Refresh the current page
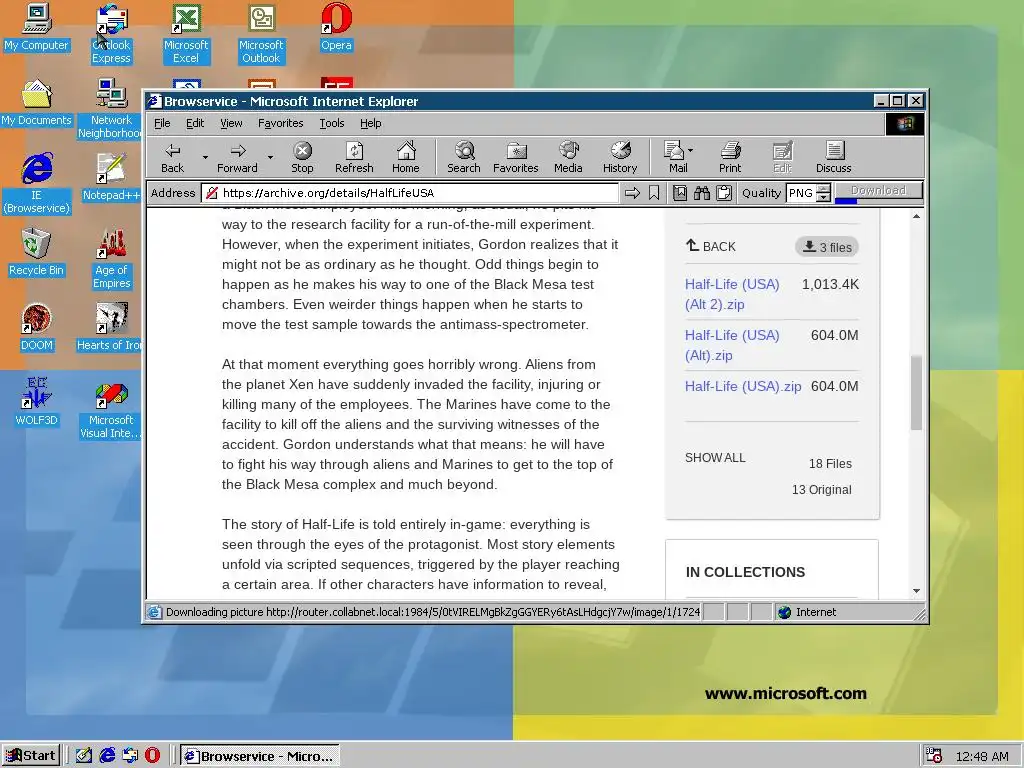 (x=354, y=158)
